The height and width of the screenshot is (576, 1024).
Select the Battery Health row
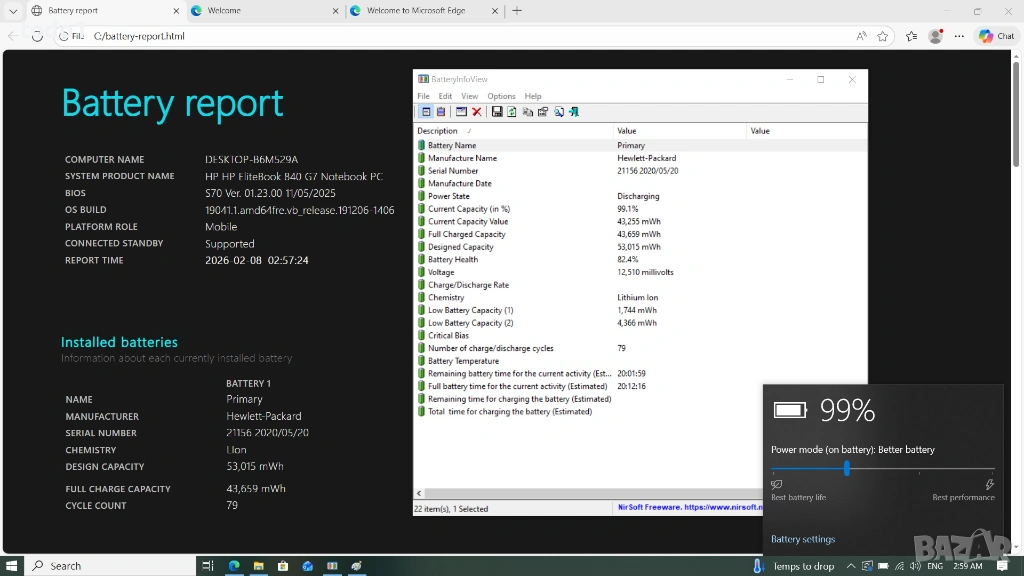453,259
